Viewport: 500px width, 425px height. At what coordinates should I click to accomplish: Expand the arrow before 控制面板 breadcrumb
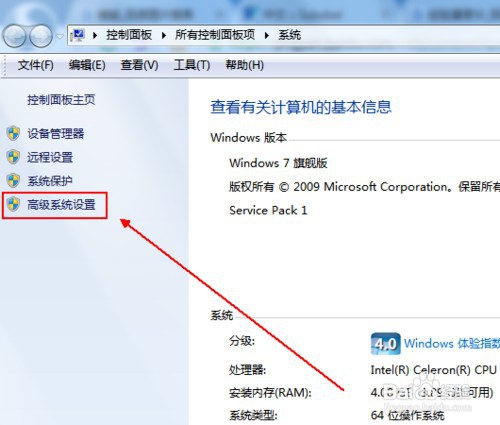95,35
